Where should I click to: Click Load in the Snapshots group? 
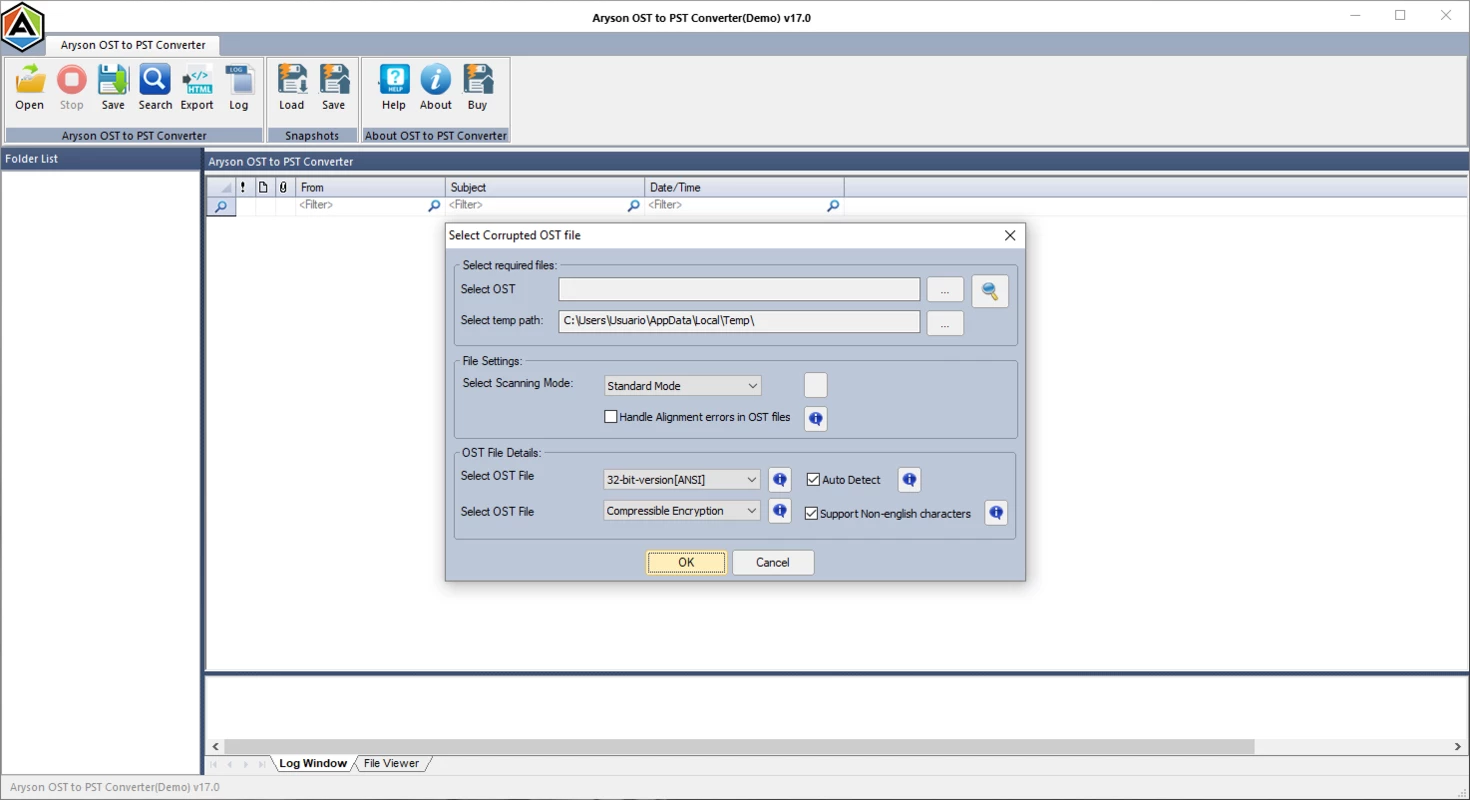(292, 87)
